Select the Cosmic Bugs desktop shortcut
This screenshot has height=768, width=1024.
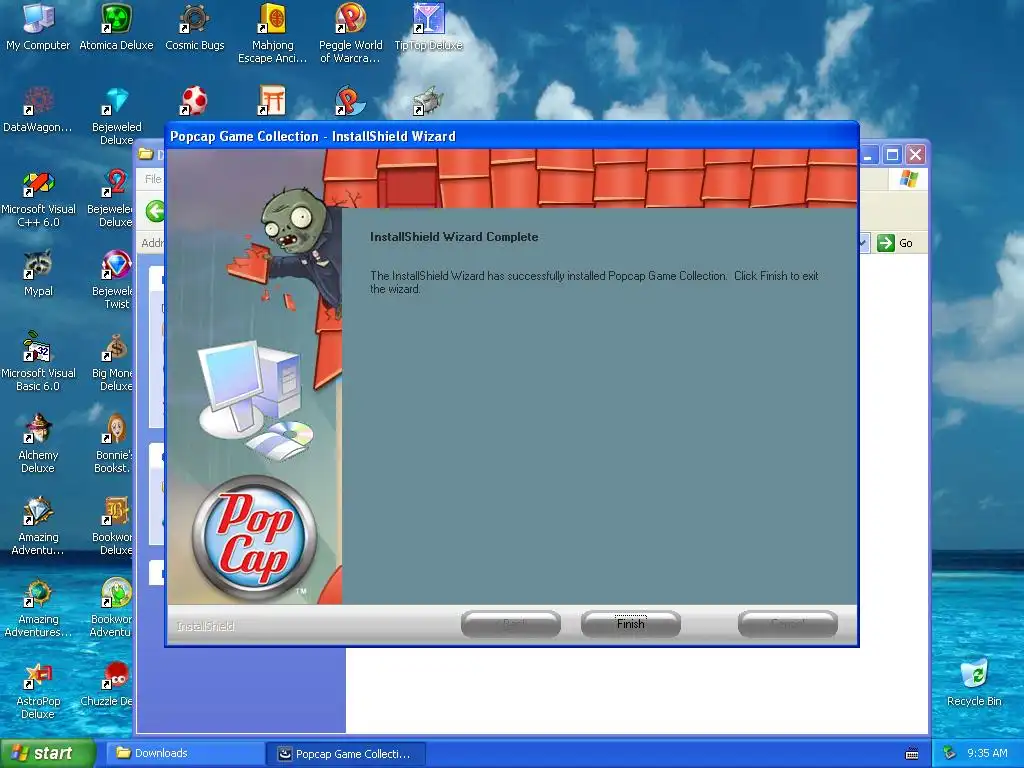195,27
